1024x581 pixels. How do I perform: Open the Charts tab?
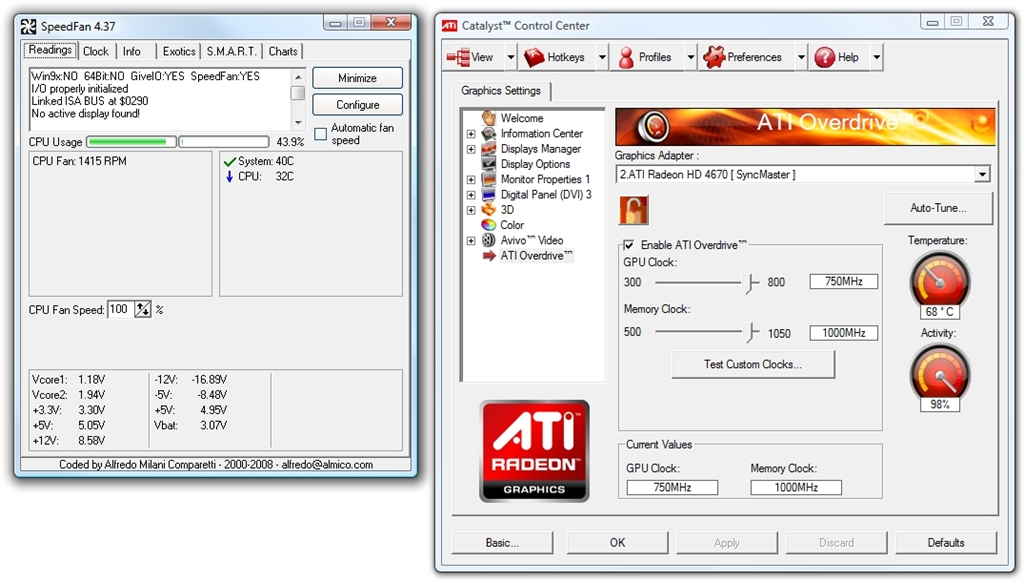tap(283, 52)
